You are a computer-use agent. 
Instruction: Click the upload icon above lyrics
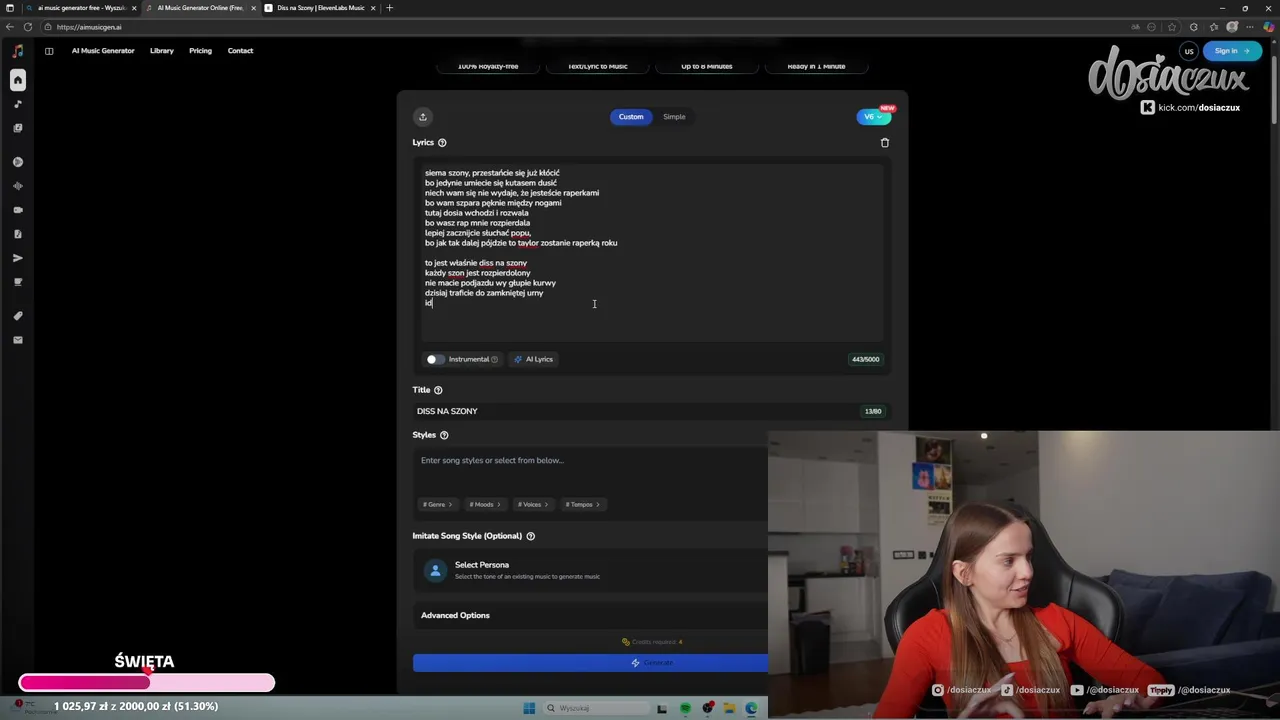[423, 117]
